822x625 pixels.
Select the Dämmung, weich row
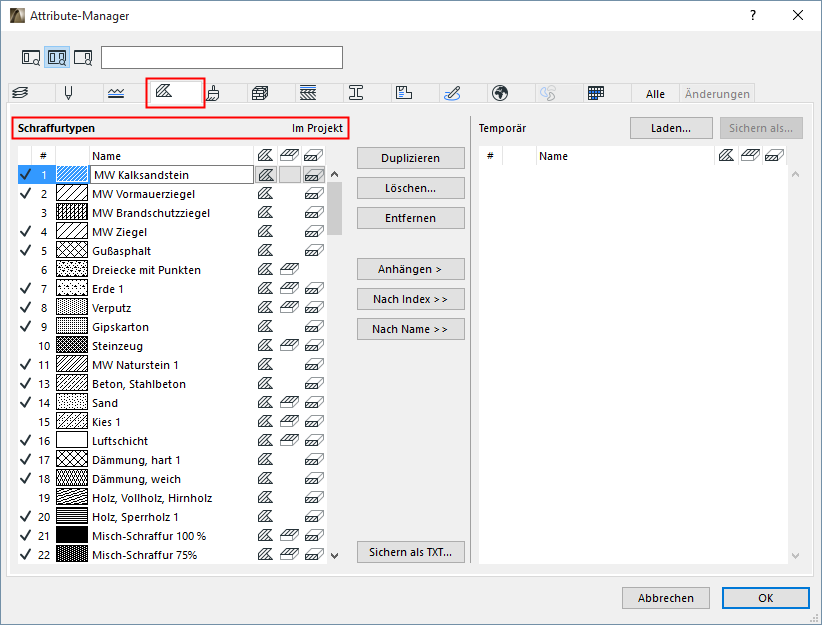coord(172,479)
